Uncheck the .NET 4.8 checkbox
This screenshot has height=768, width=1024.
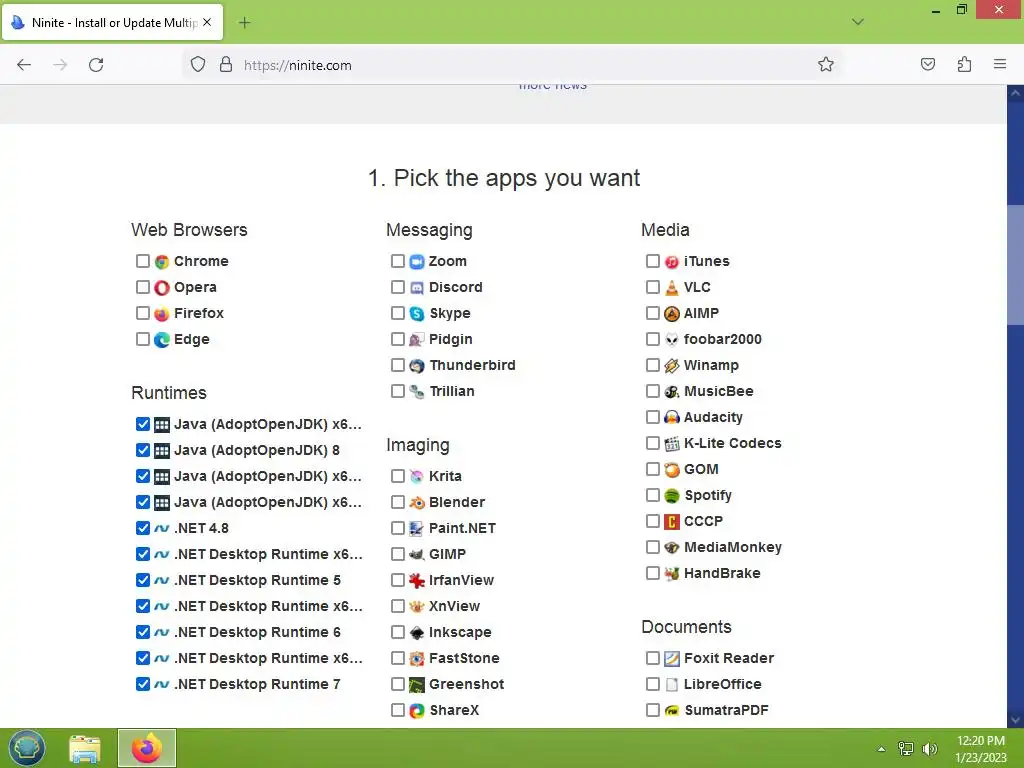tap(142, 528)
